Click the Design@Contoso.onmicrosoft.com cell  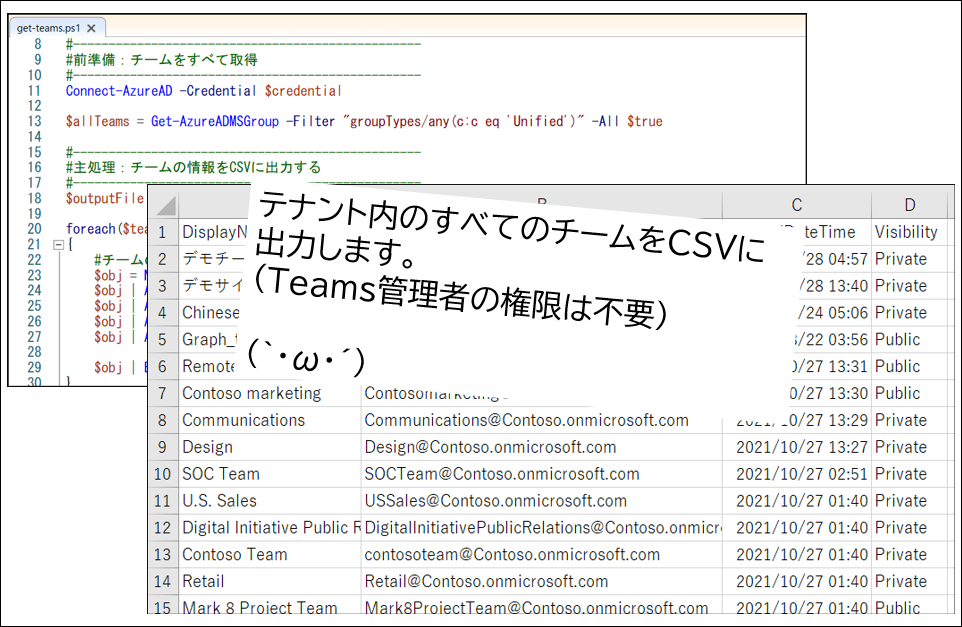[x=542, y=447]
